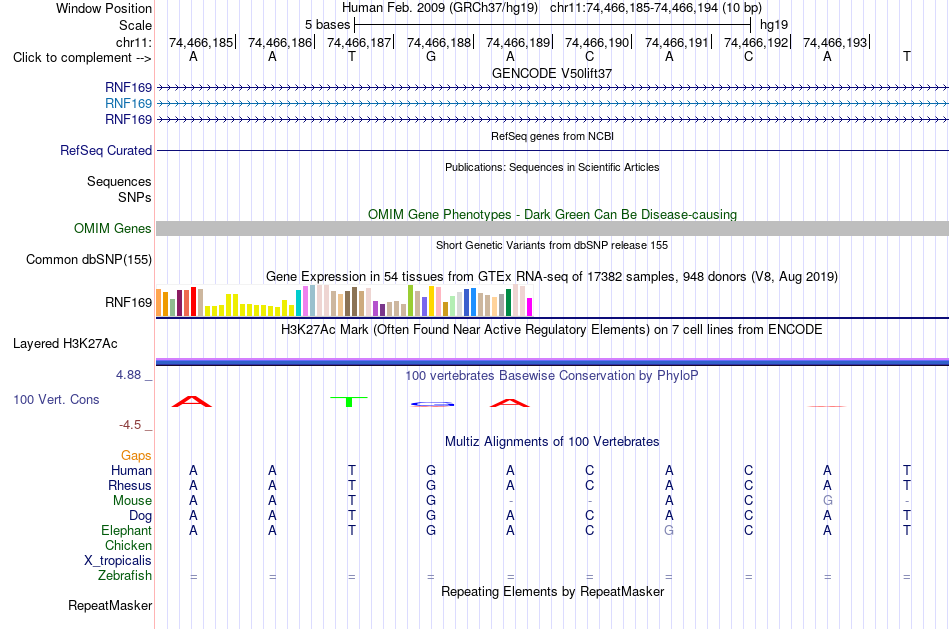950x629 pixels.
Task: Open '100 vertebrates Basewise Conservation by PhyloP' title
Action: pos(552,376)
